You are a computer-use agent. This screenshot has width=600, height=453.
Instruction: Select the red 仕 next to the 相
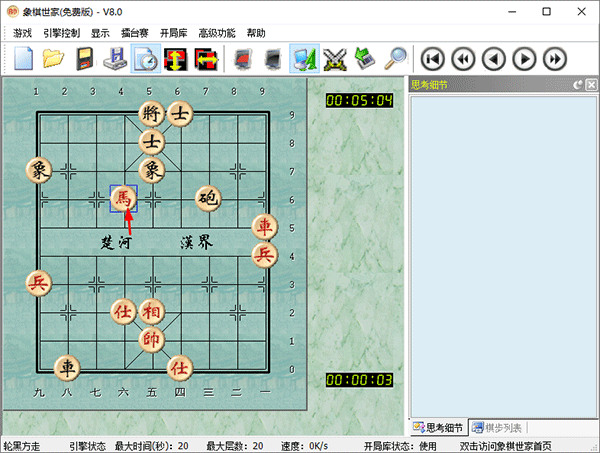coord(124,311)
